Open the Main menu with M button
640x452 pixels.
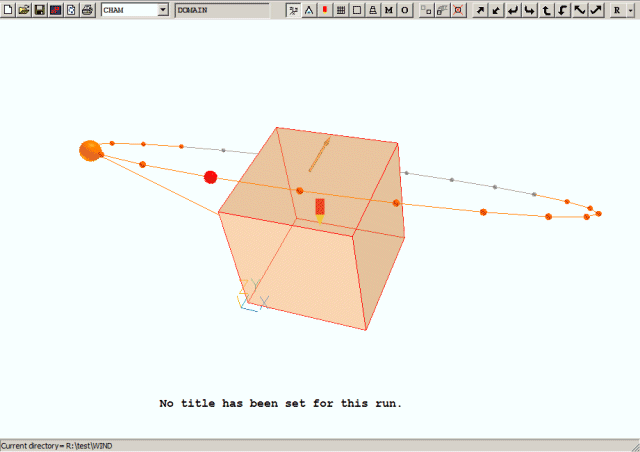pyautogui.click(x=389, y=10)
